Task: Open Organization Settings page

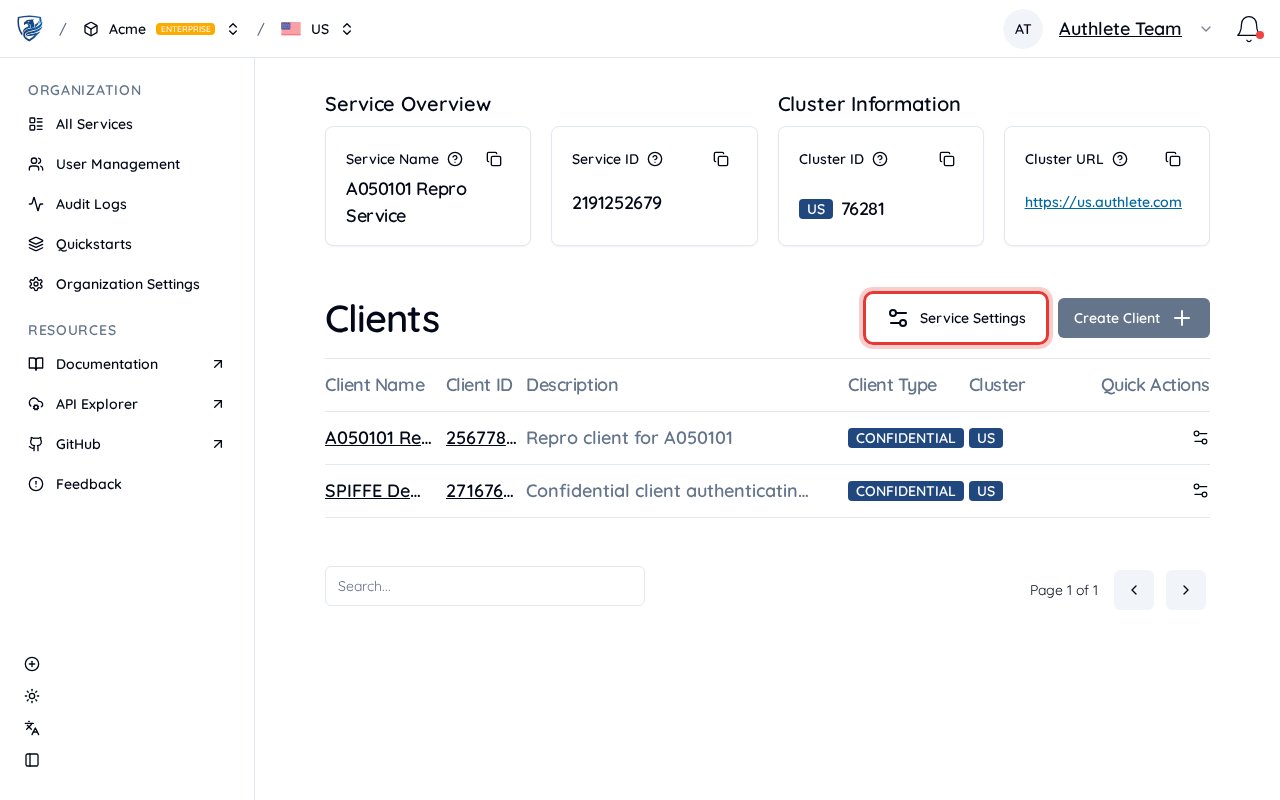Action: coord(127,284)
